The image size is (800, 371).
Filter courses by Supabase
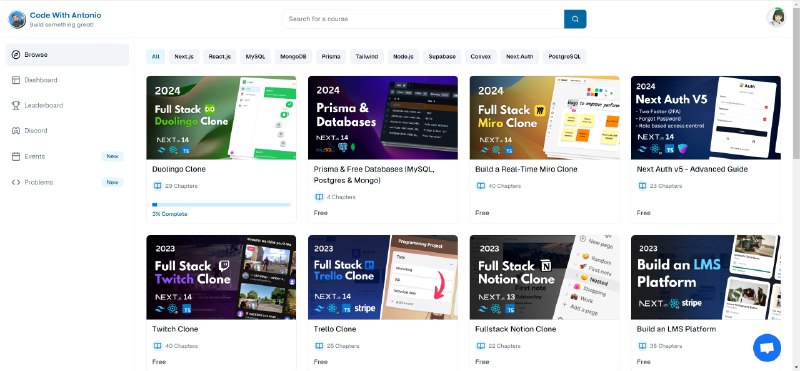442,57
